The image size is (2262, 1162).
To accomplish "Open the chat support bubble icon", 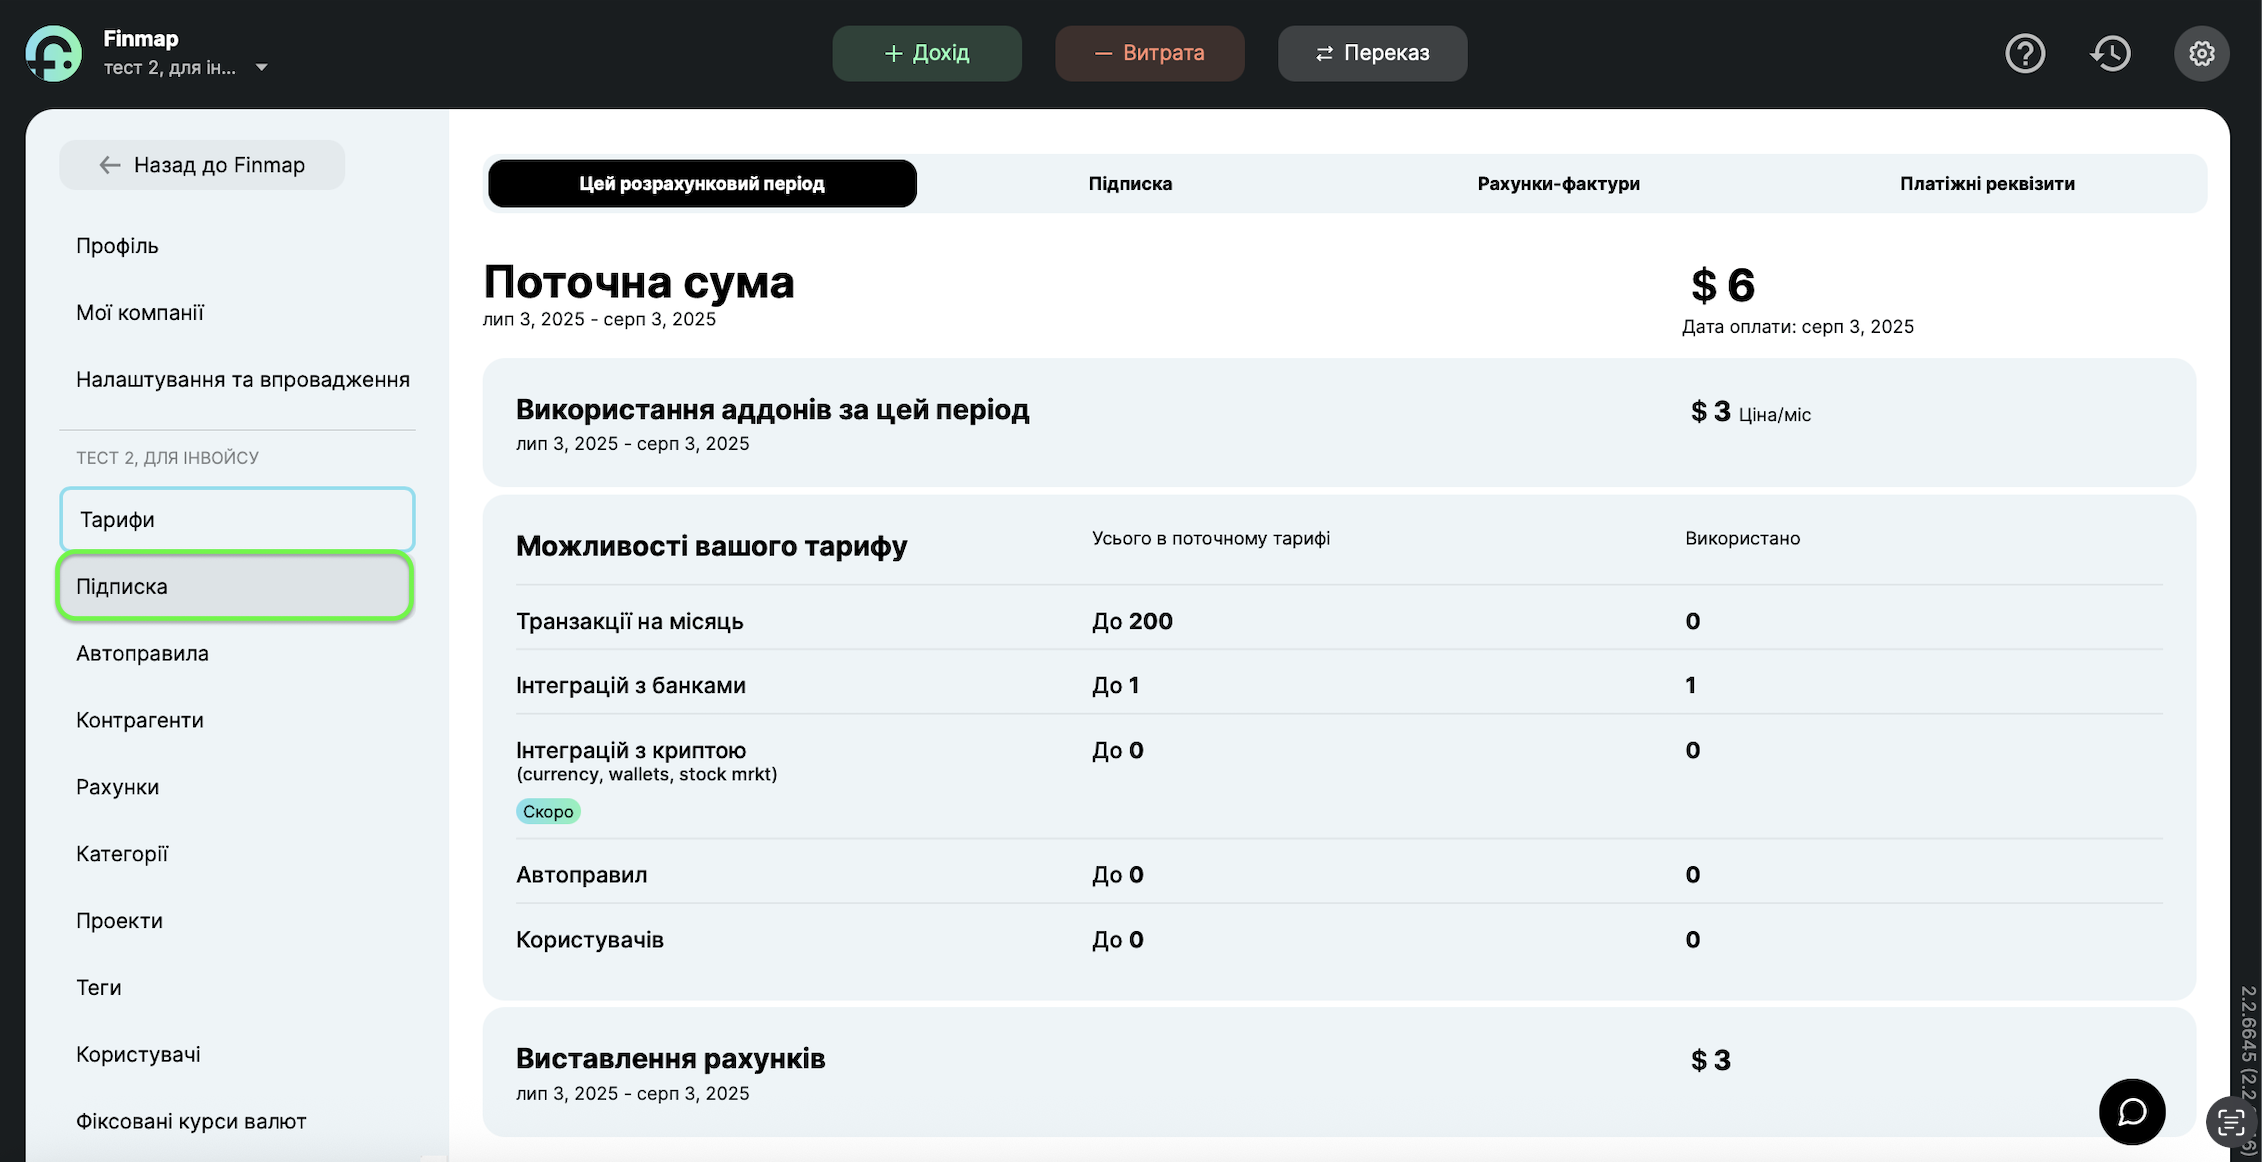I will 2132,1111.
